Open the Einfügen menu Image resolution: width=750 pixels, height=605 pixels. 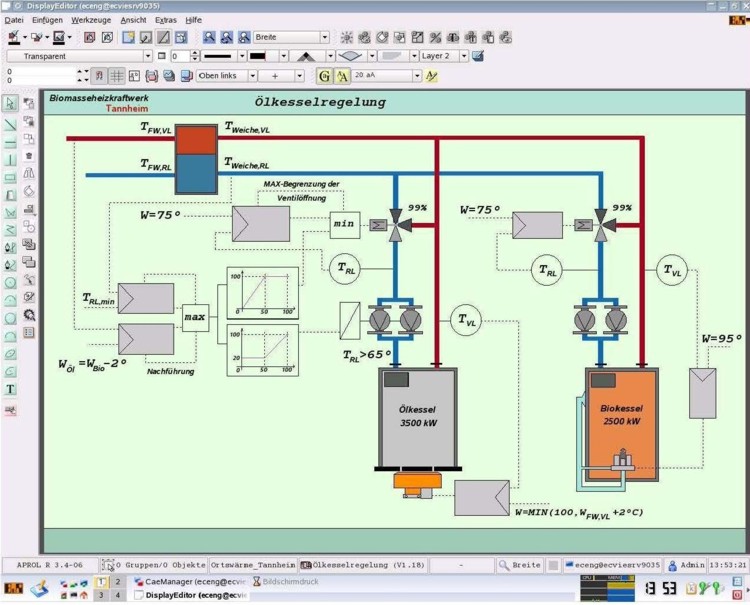(x=47, y=20)
